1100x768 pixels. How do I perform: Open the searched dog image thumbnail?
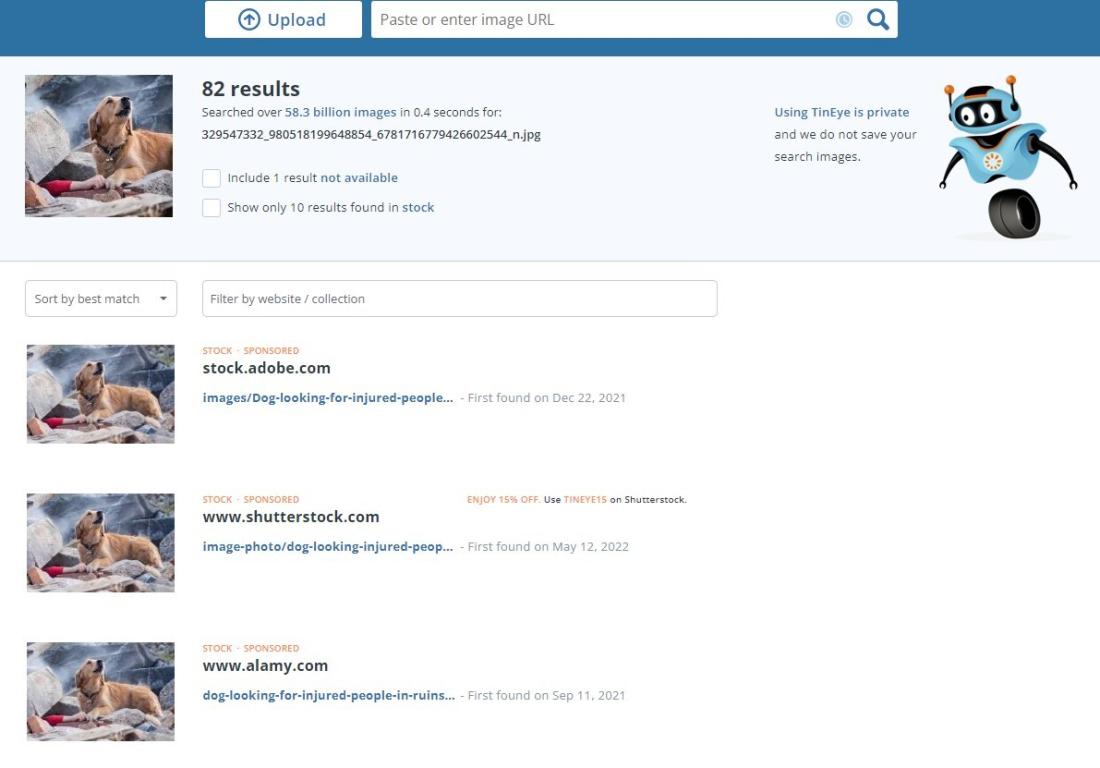[99, 146]
